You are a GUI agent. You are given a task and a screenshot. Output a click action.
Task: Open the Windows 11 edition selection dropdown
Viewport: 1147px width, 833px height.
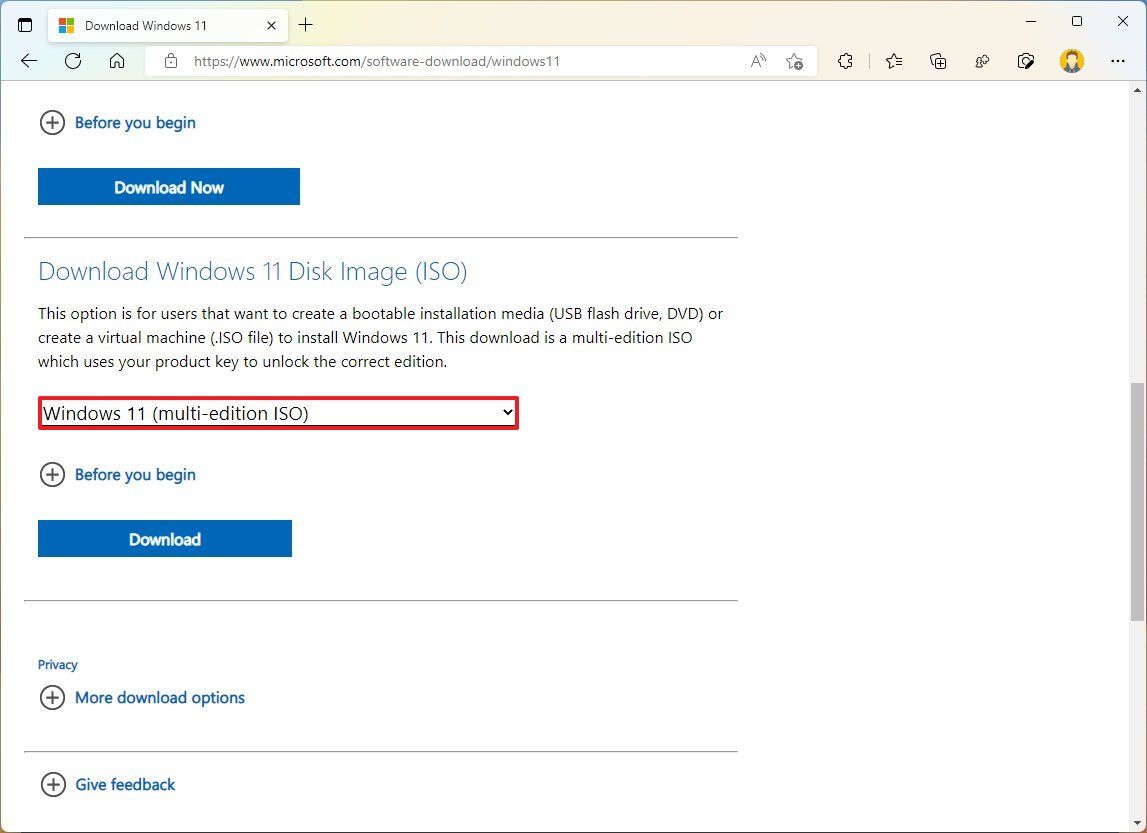pos(278,412)
